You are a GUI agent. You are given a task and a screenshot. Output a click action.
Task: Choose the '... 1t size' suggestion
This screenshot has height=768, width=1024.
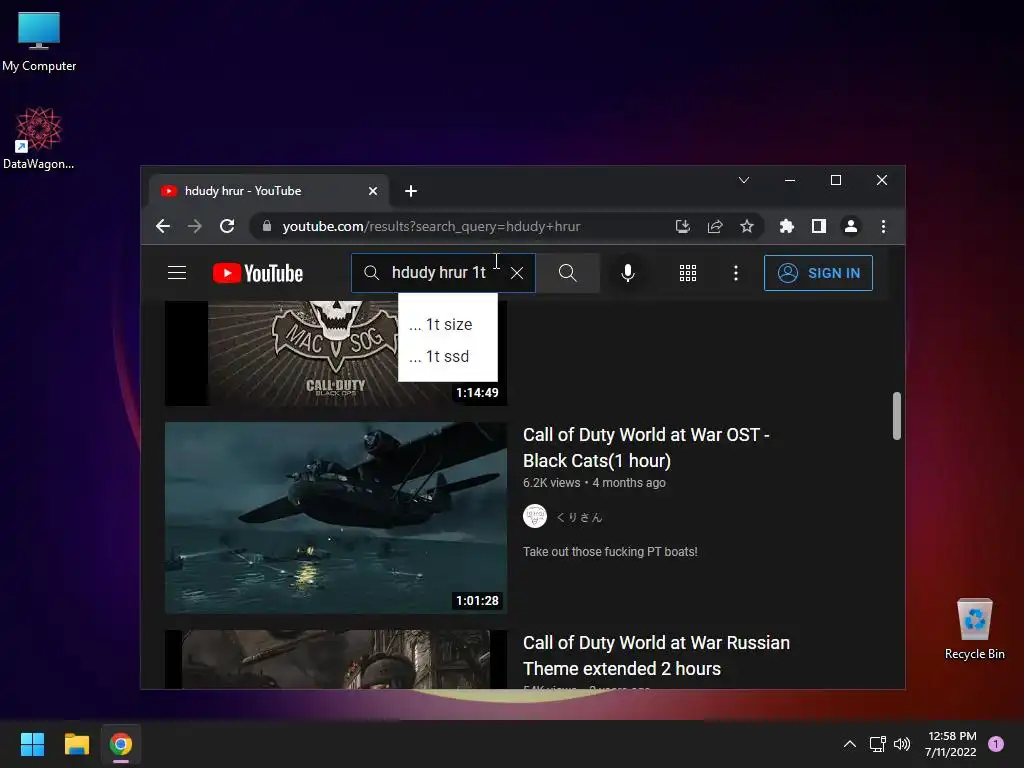448,324
